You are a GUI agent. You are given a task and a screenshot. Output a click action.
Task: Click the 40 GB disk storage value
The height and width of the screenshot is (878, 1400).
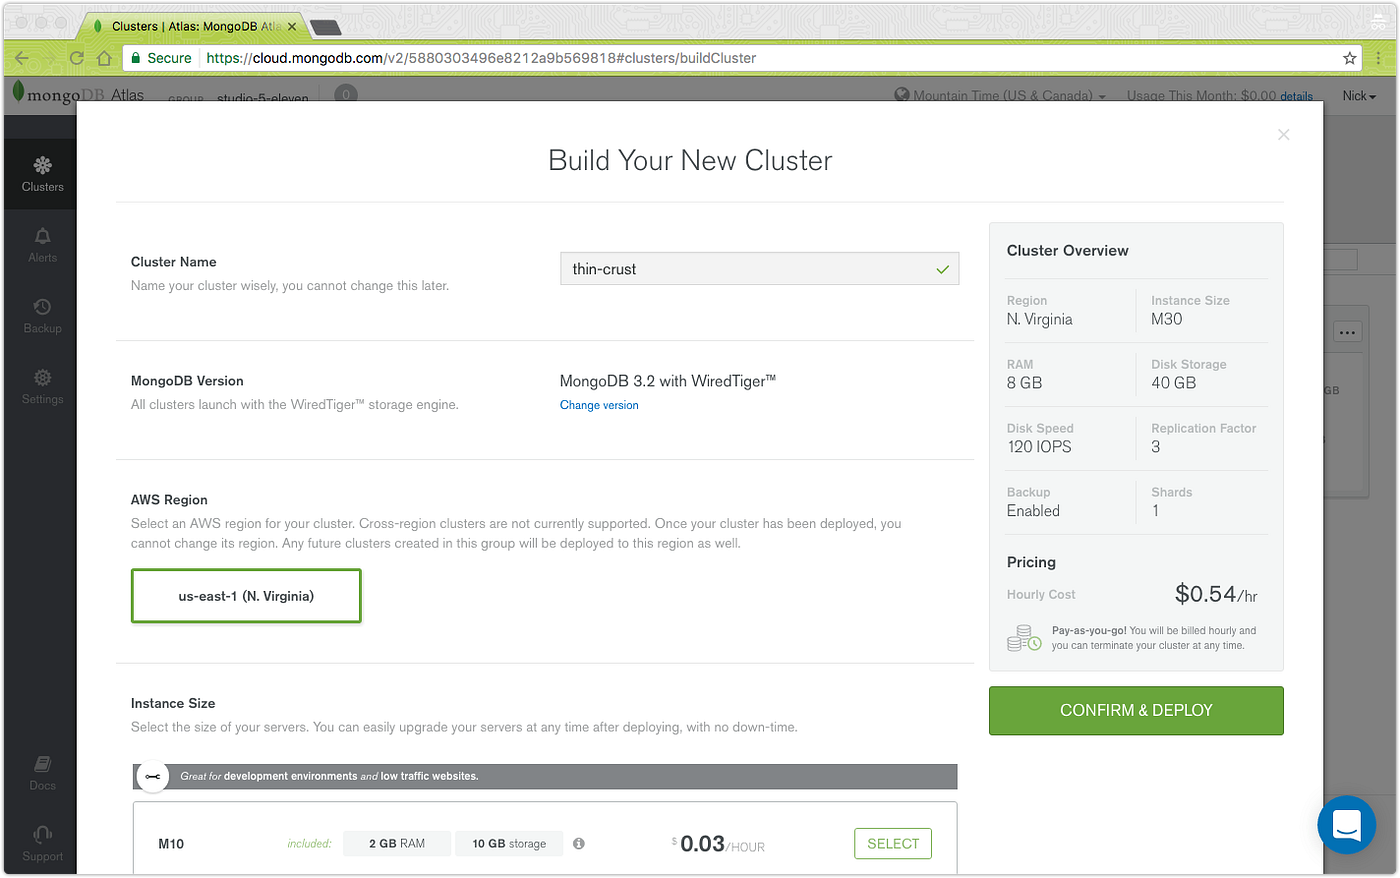1173,383
